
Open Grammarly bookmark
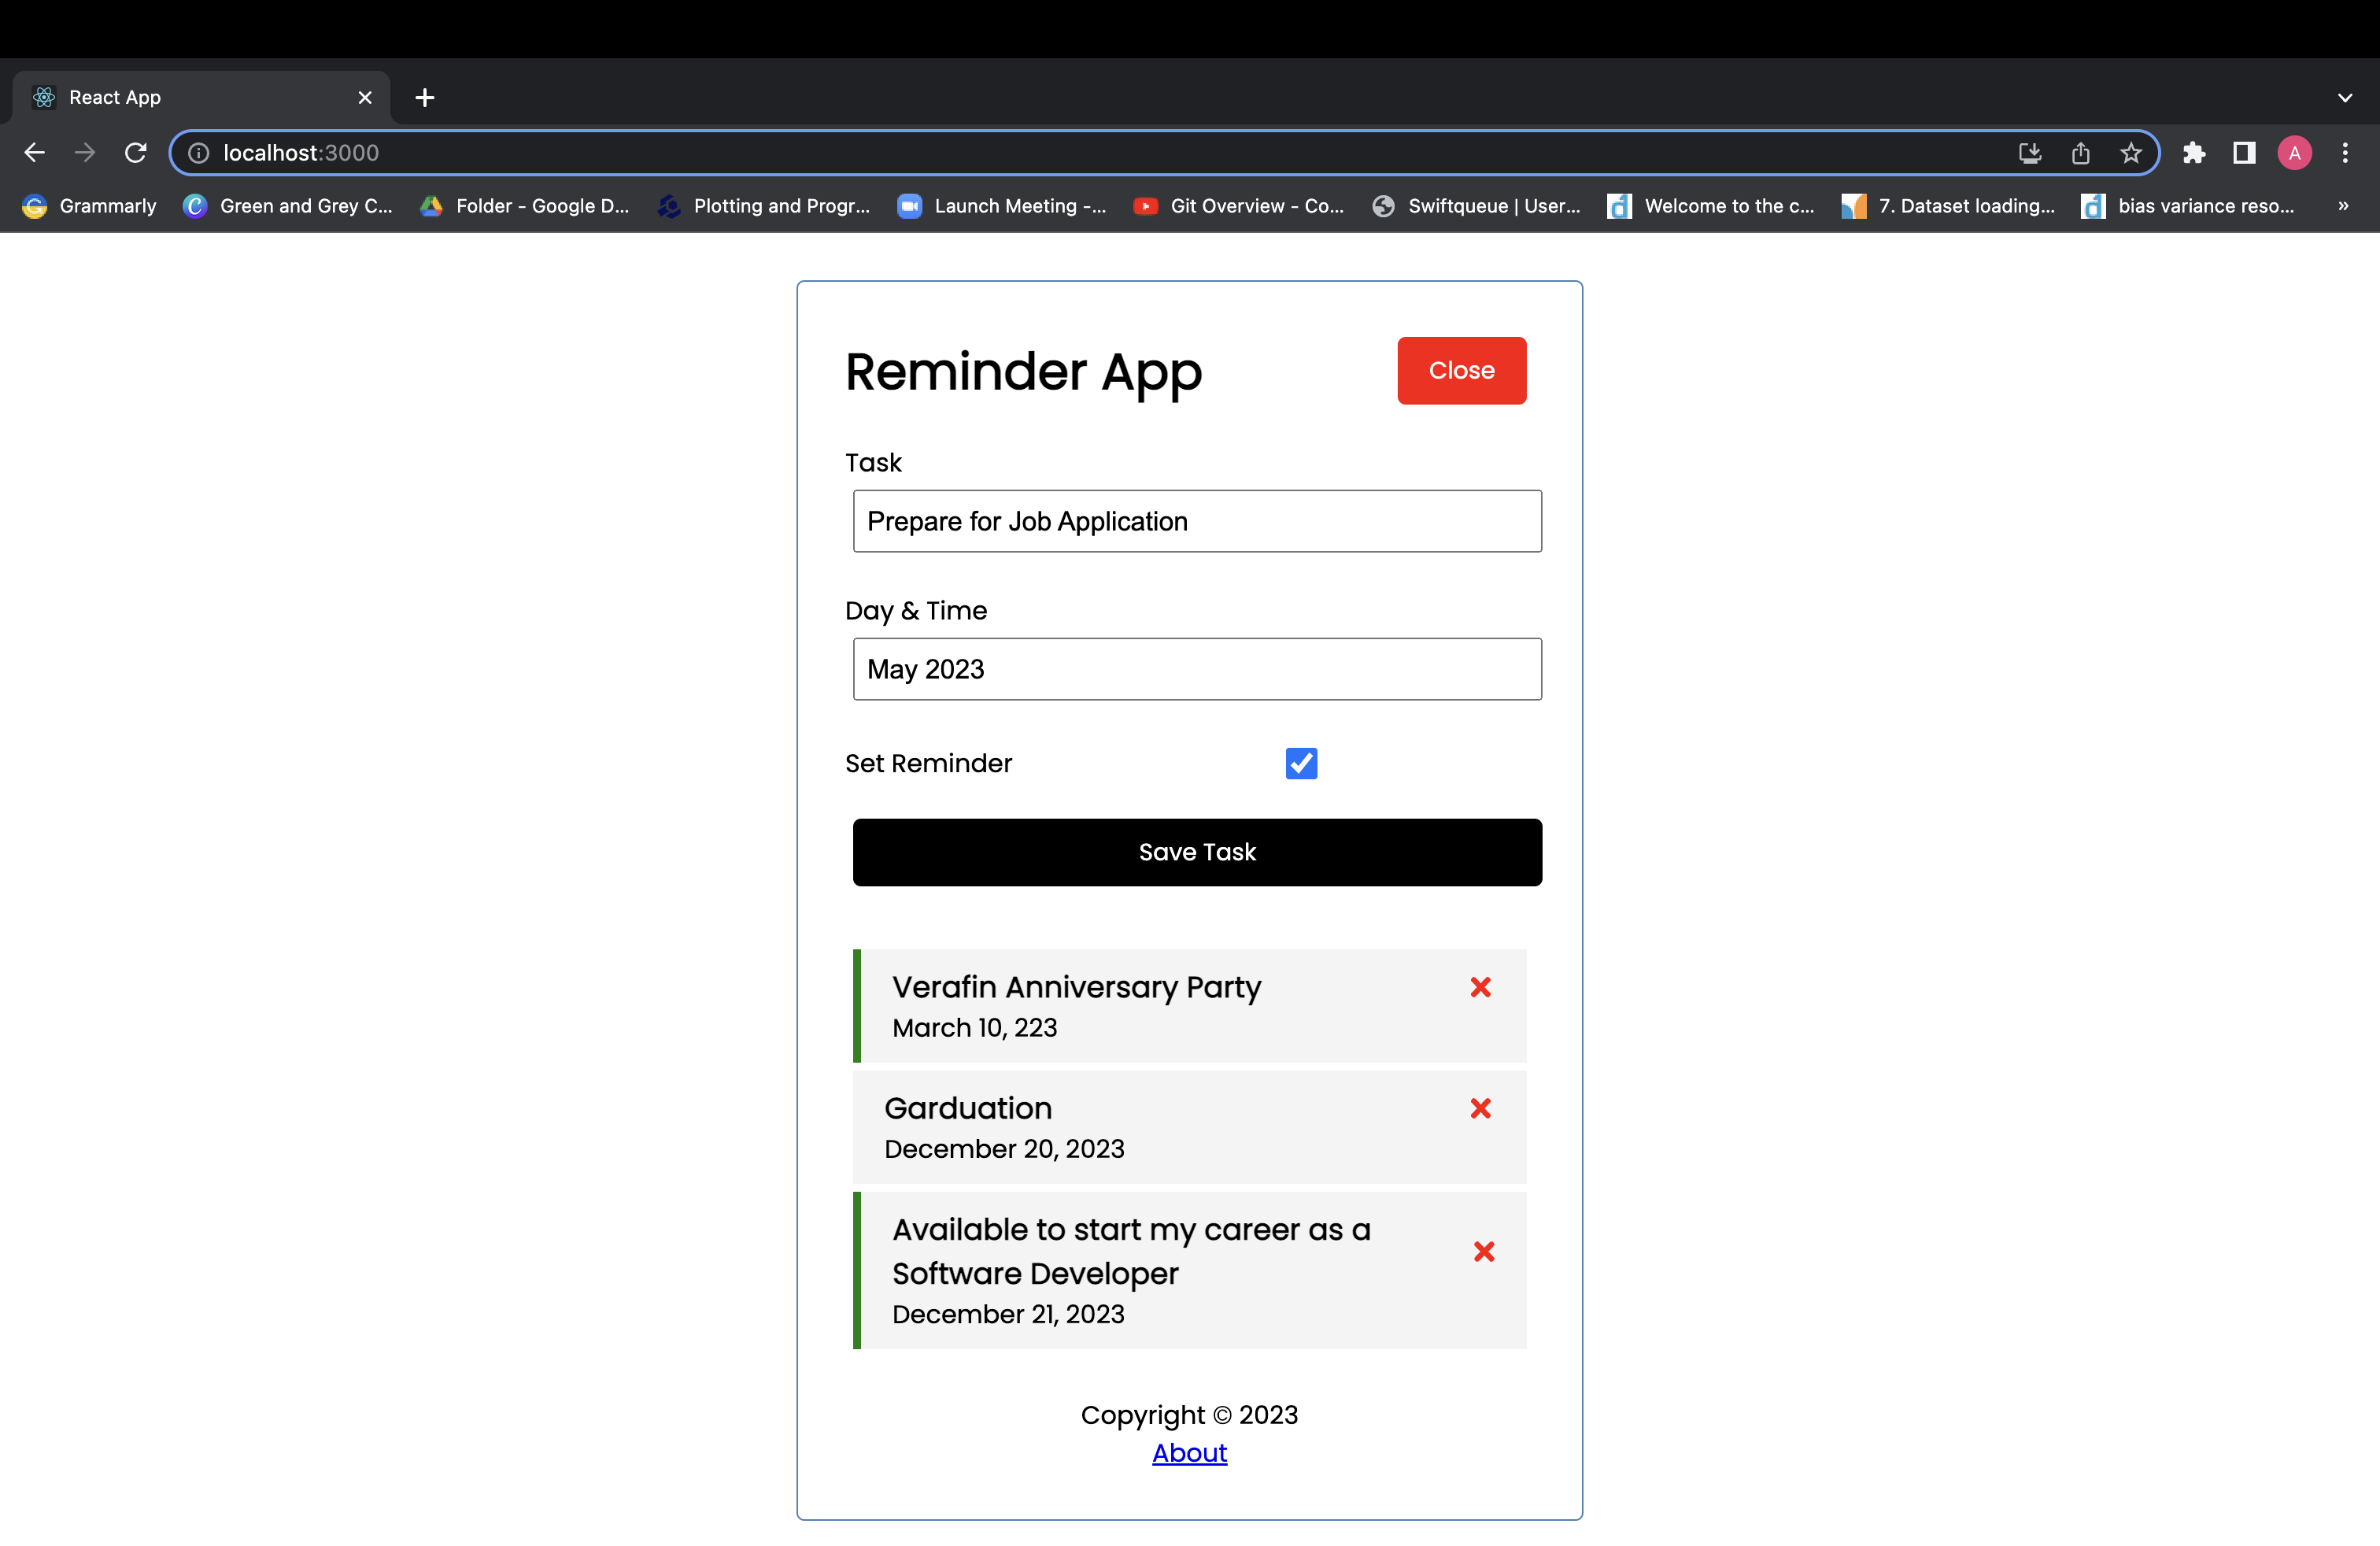point(90,206)
